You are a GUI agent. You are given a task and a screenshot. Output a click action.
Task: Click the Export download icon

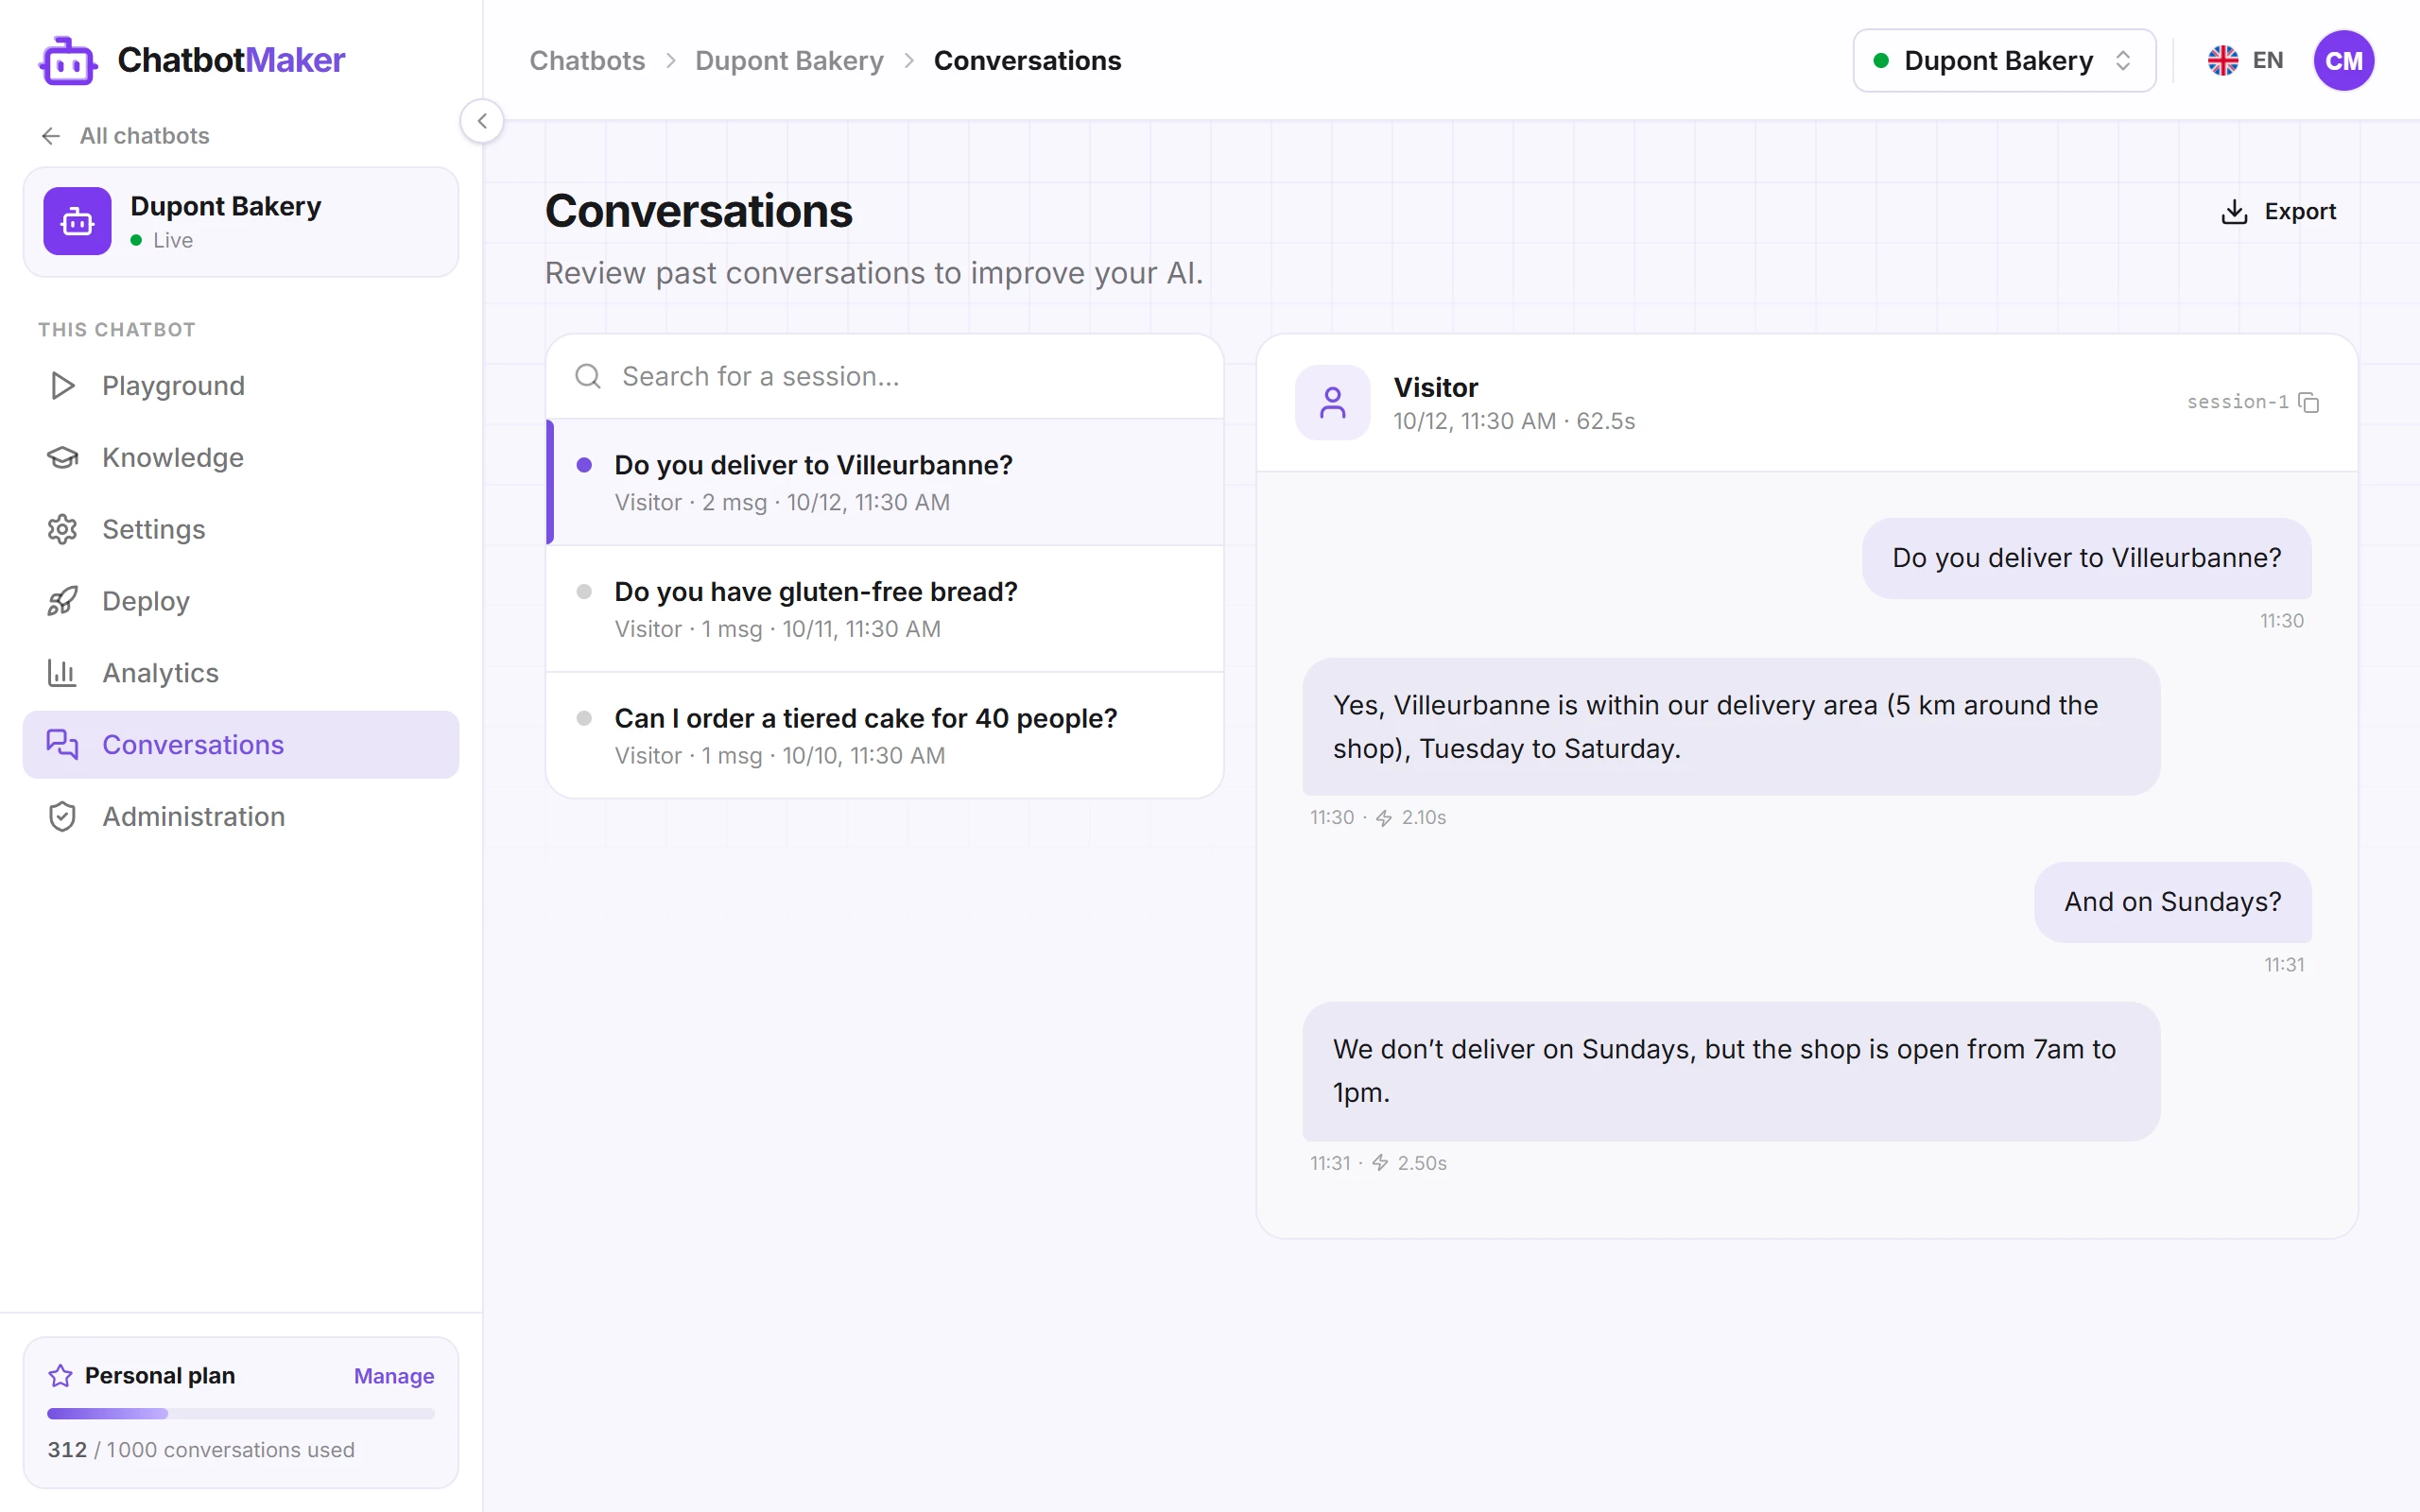[x=2234, y=212]
